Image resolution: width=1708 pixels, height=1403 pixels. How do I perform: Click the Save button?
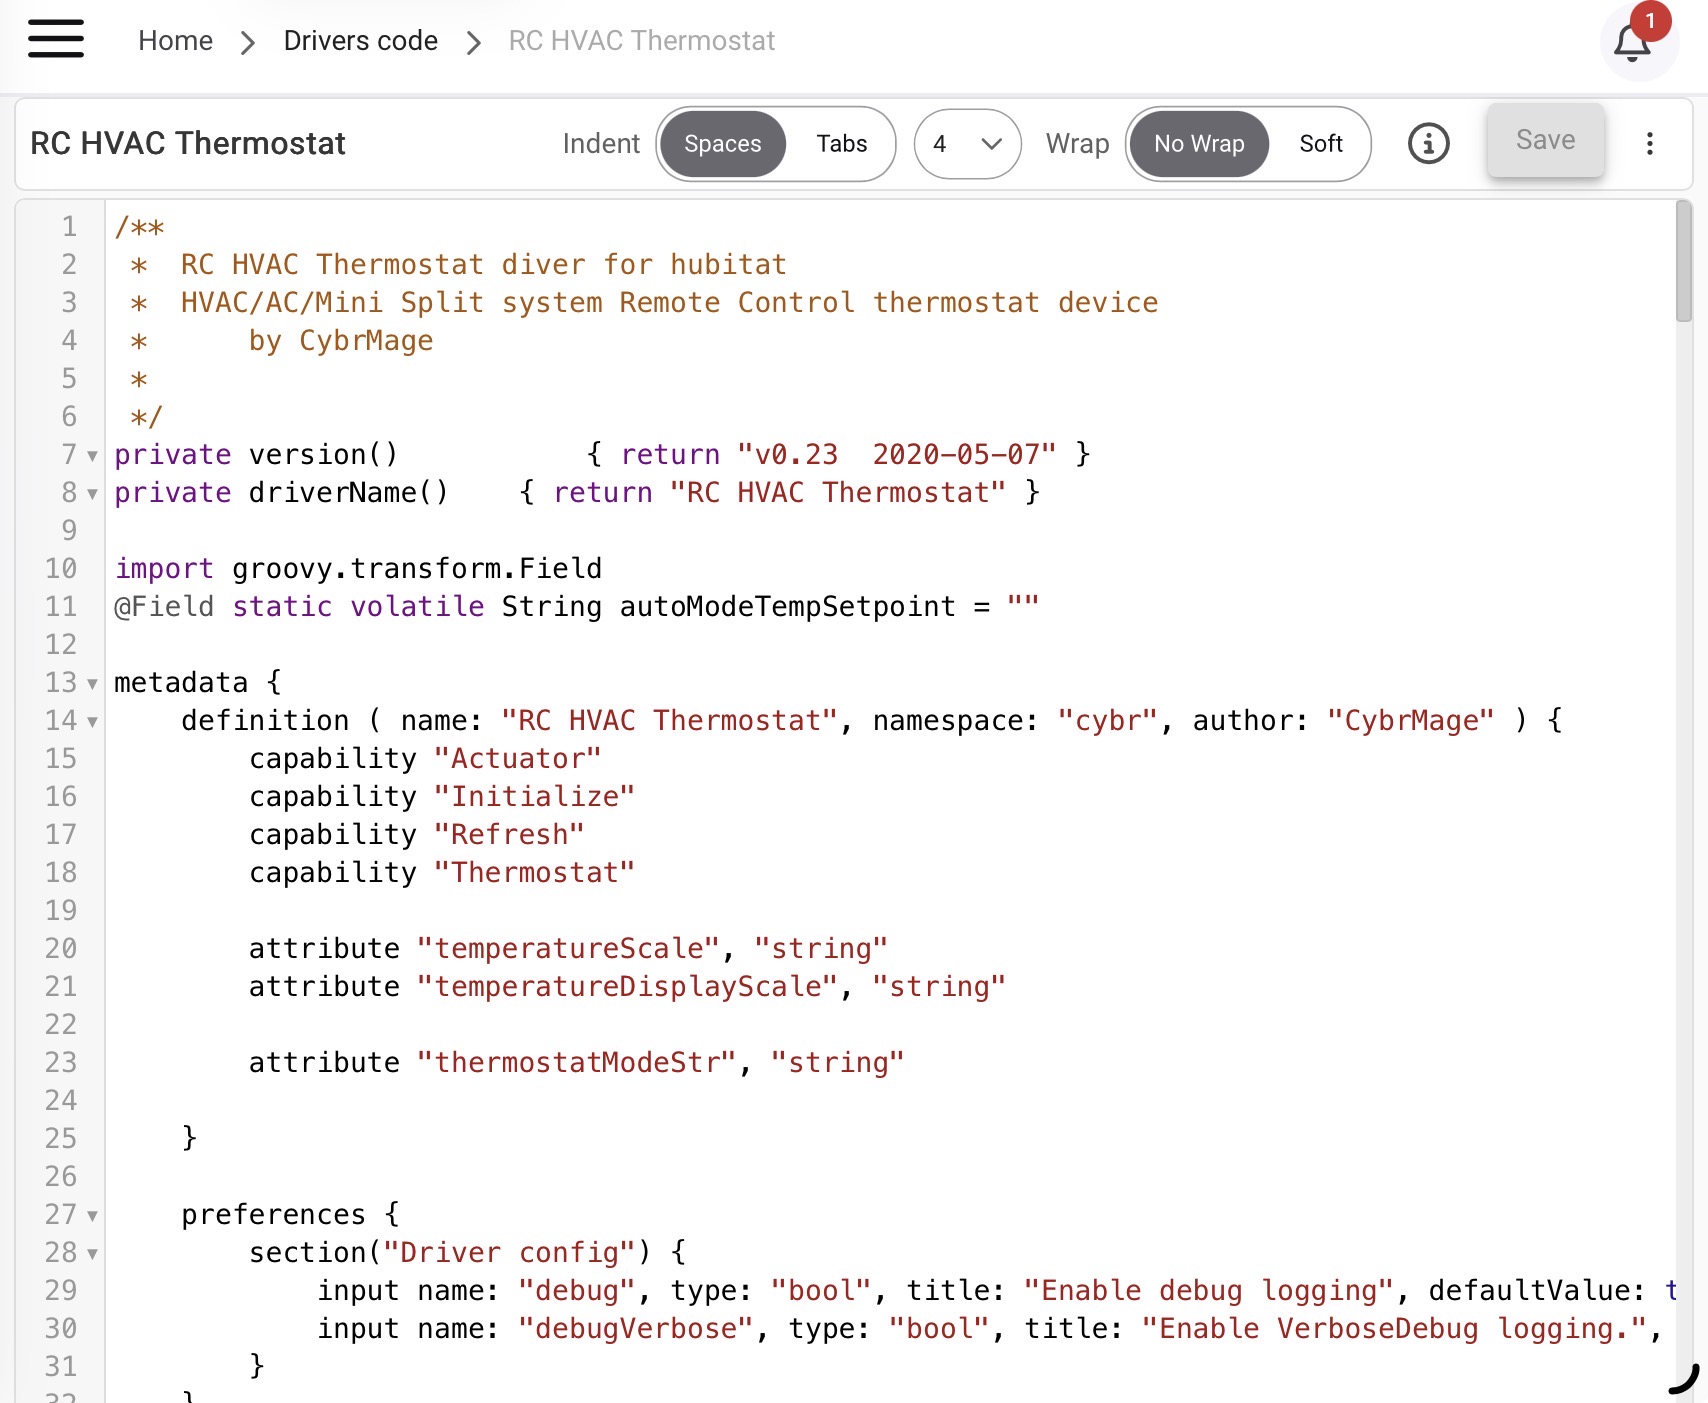[1545, 141]
